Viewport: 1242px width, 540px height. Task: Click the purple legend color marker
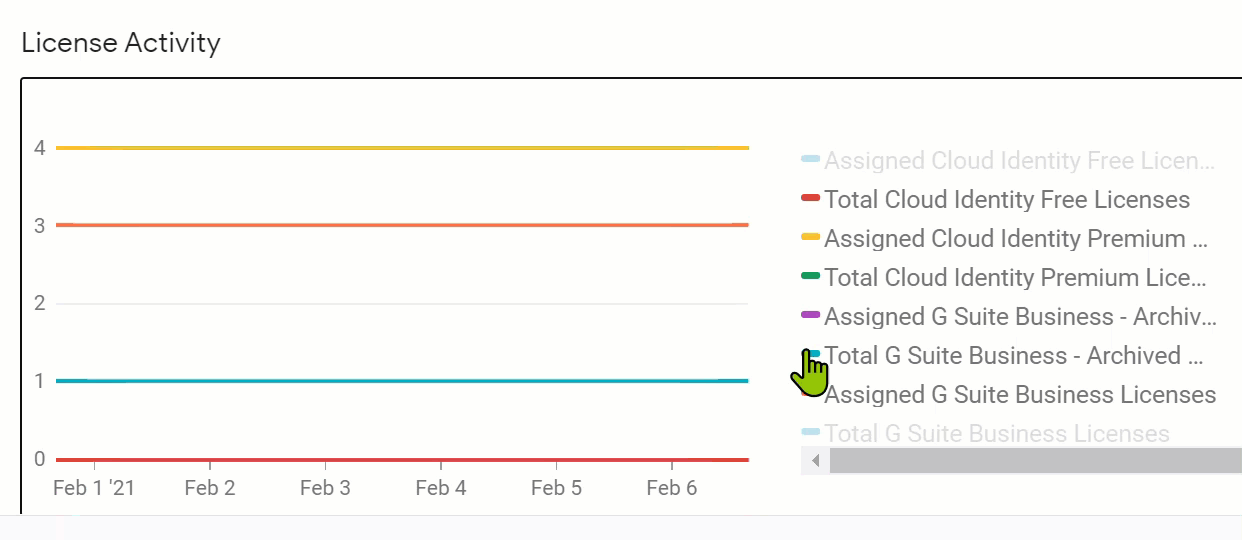(811, 315)
